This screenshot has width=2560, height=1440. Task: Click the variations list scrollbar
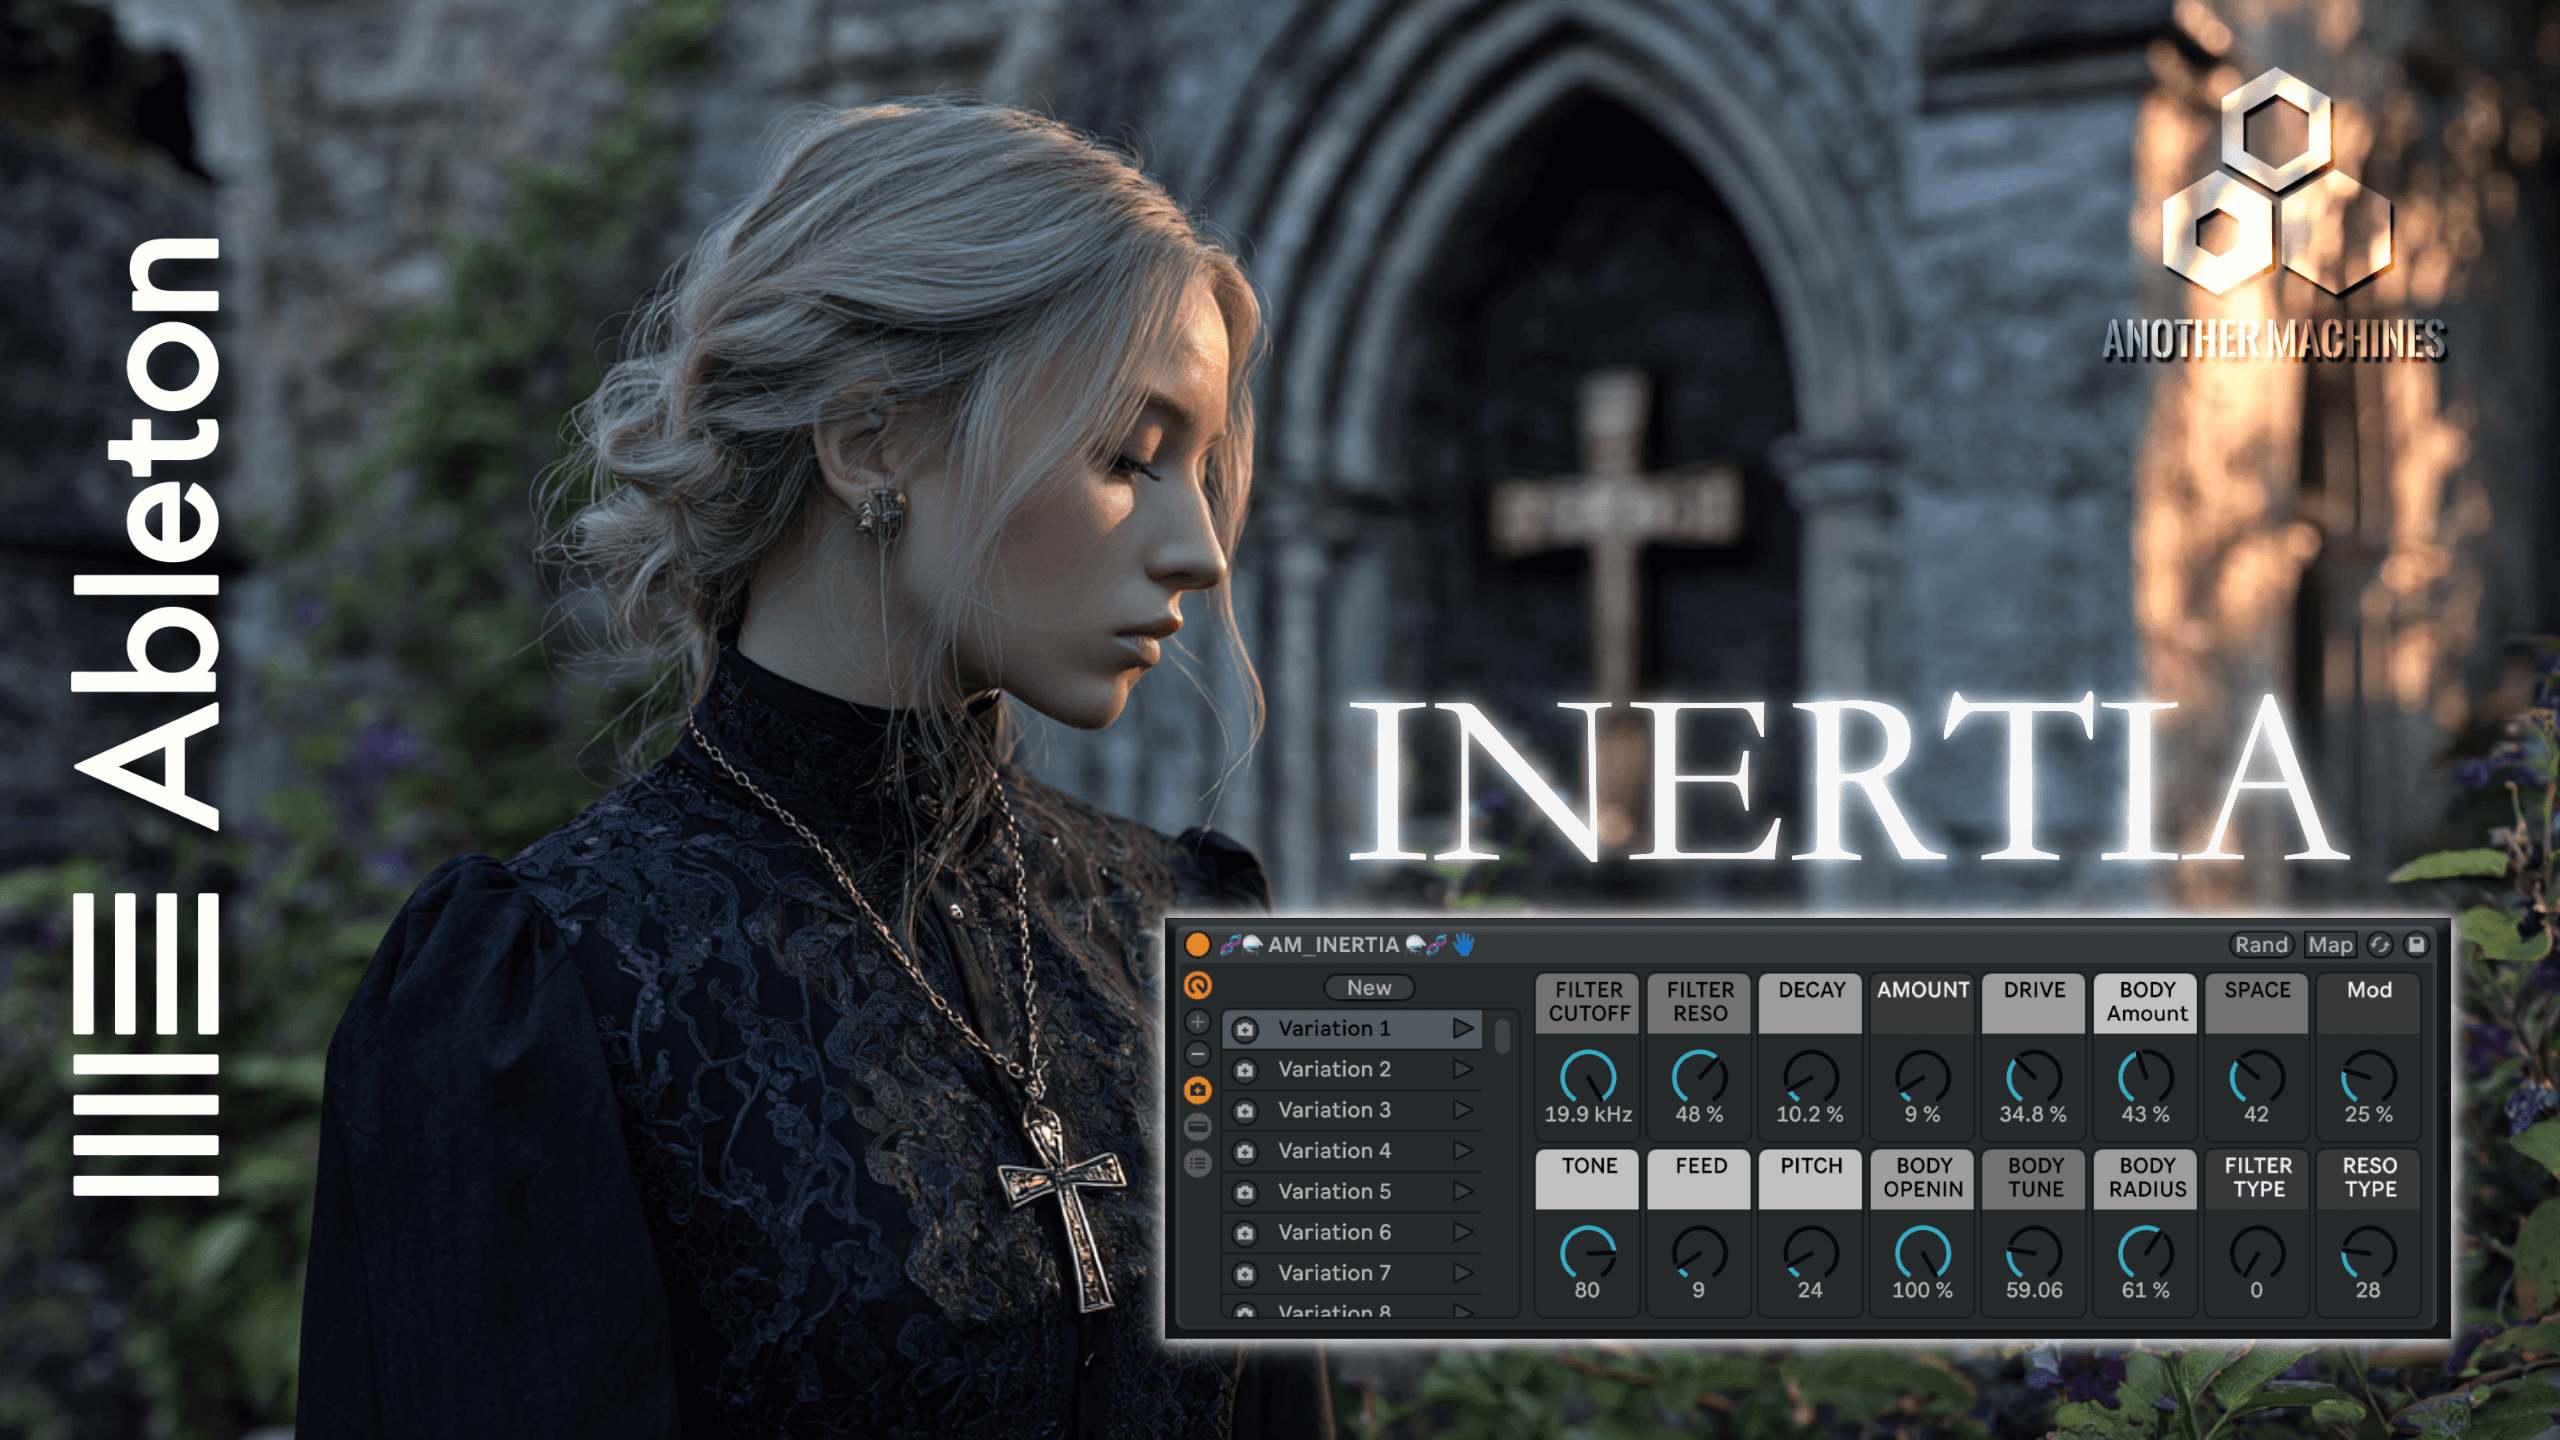(1502, 1036)
